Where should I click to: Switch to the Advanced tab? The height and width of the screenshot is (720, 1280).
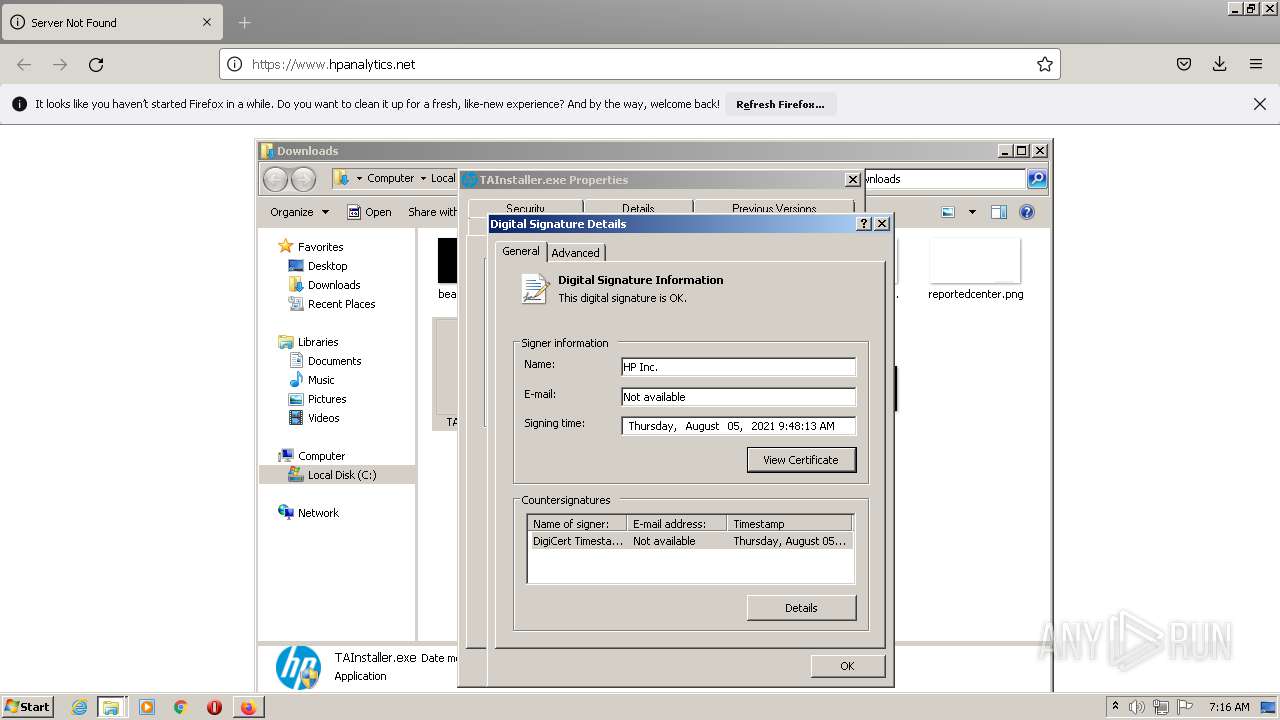tap(575, 253)
